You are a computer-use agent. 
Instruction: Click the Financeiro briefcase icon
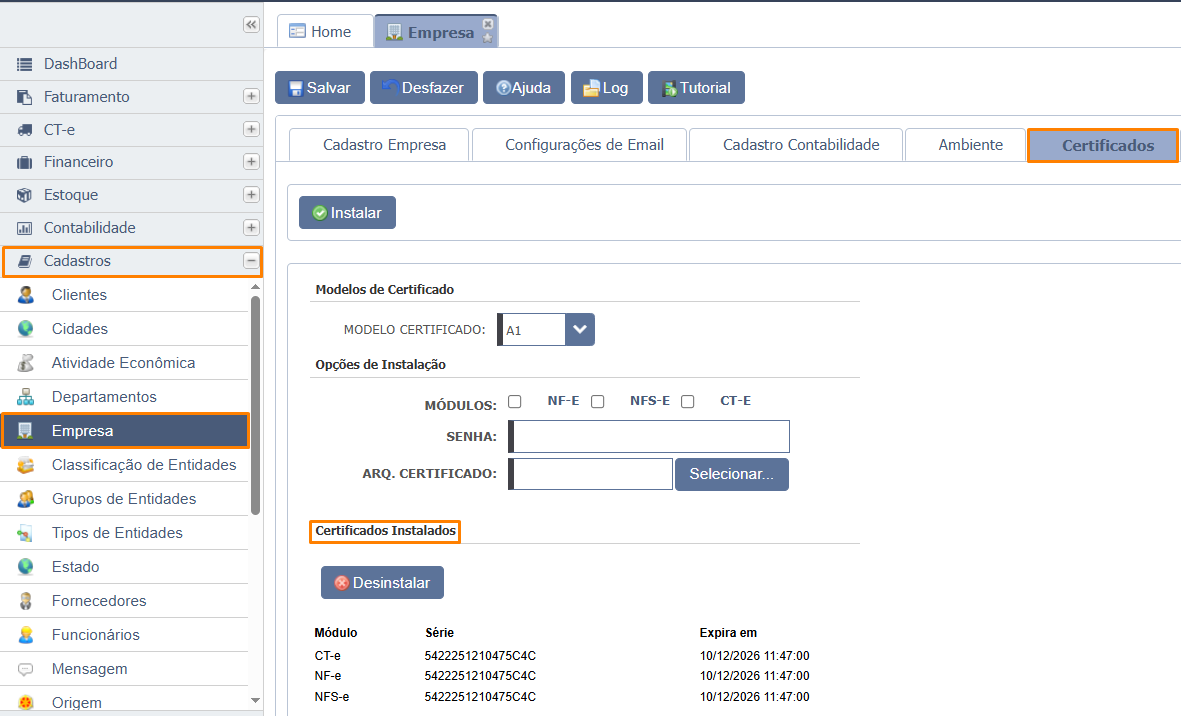pos(25,163)
